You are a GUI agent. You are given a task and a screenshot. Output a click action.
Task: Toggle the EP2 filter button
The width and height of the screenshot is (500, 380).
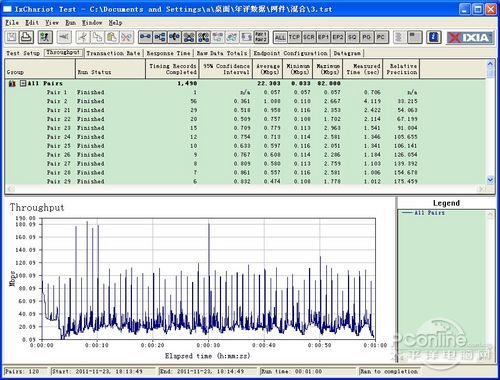338,37
